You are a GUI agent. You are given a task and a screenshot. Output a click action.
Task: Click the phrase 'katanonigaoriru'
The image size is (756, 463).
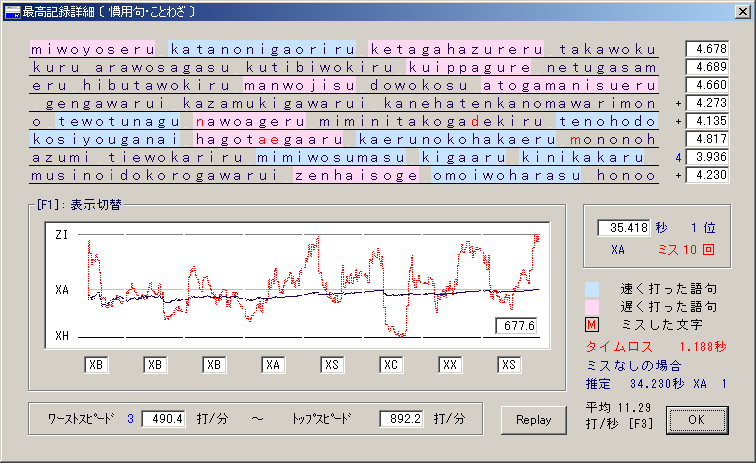pyautogui.click(x=262, y=49)
